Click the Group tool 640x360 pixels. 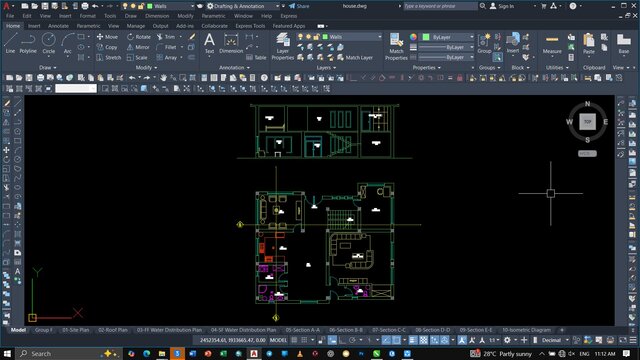484,43
